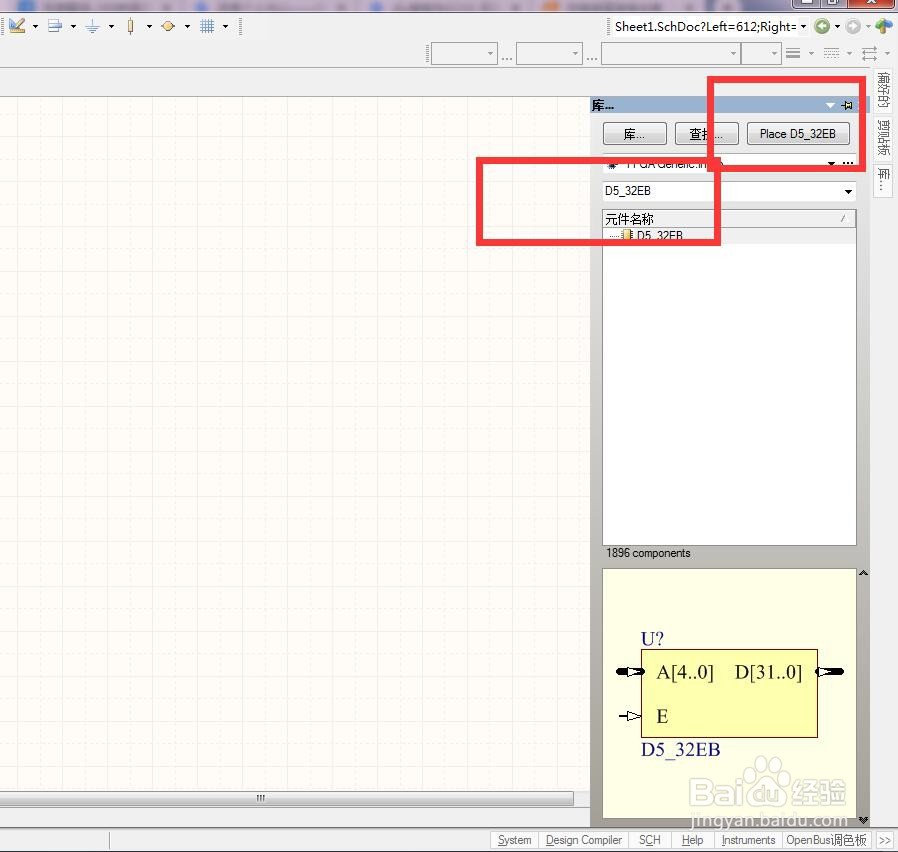Open the Help panel menu
The height and width of the screenshot is (852, 898).
(x=692, y=840)
